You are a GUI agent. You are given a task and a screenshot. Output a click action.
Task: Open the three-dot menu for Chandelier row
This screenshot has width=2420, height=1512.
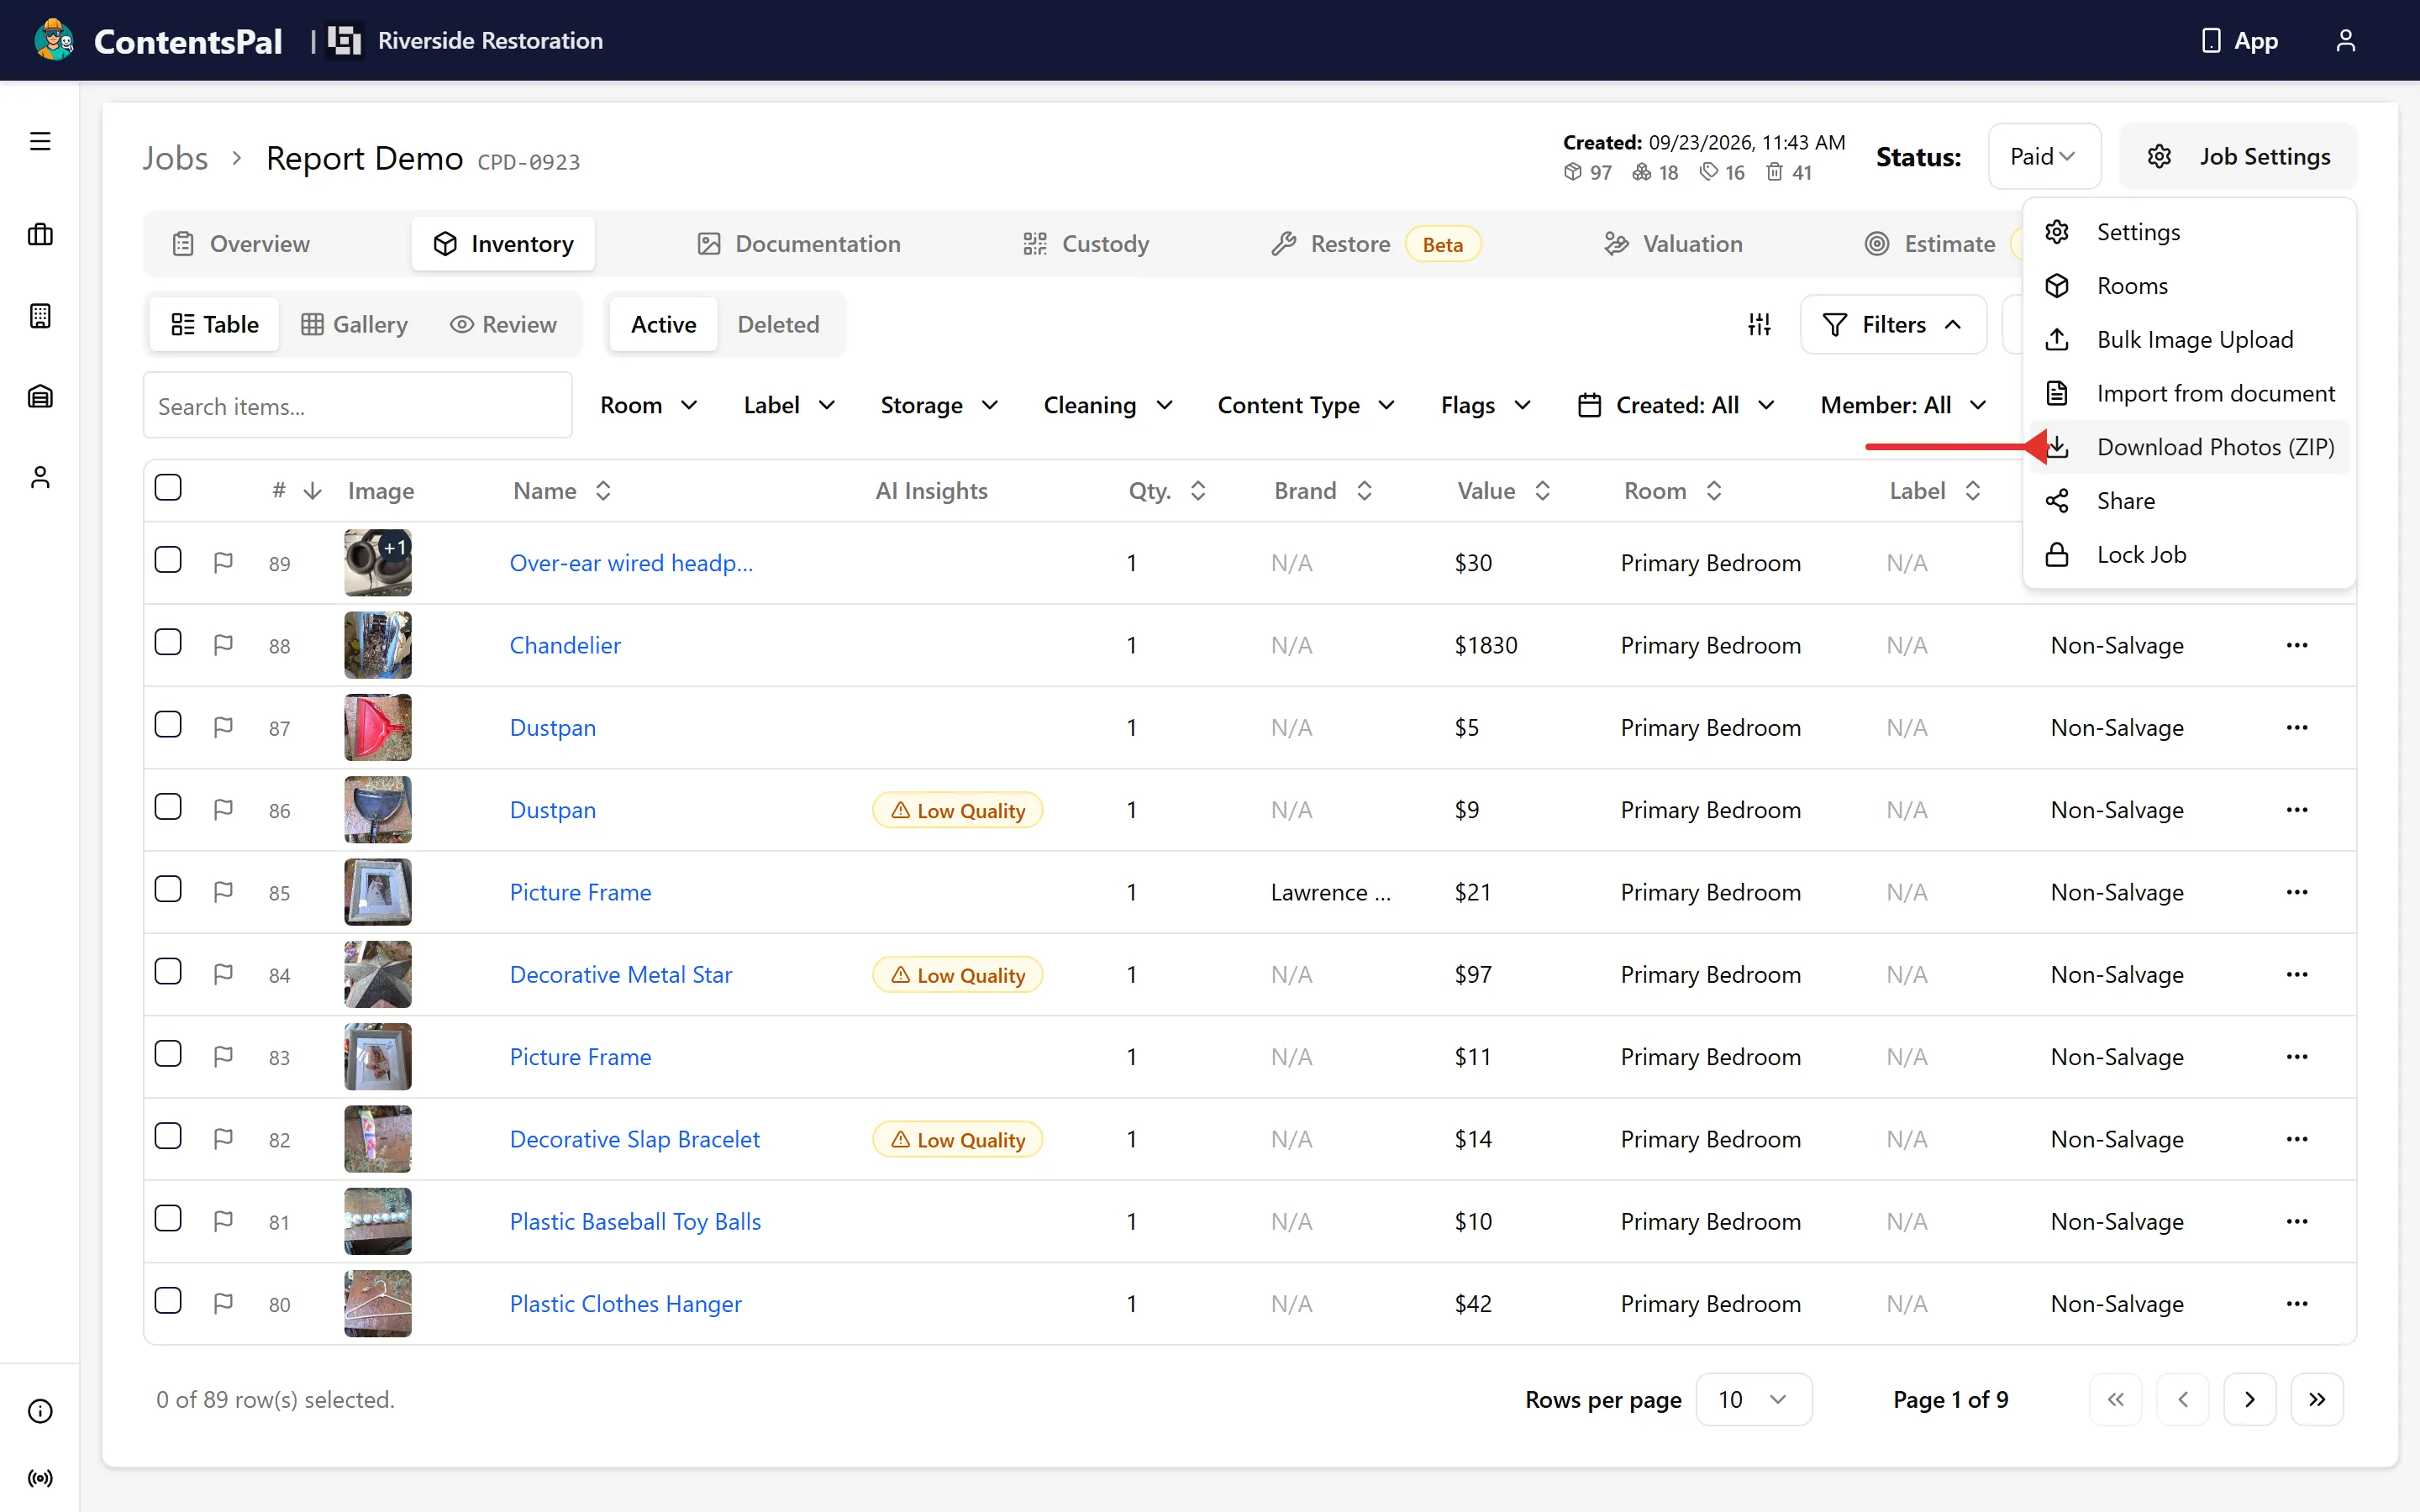point(2297,645)
